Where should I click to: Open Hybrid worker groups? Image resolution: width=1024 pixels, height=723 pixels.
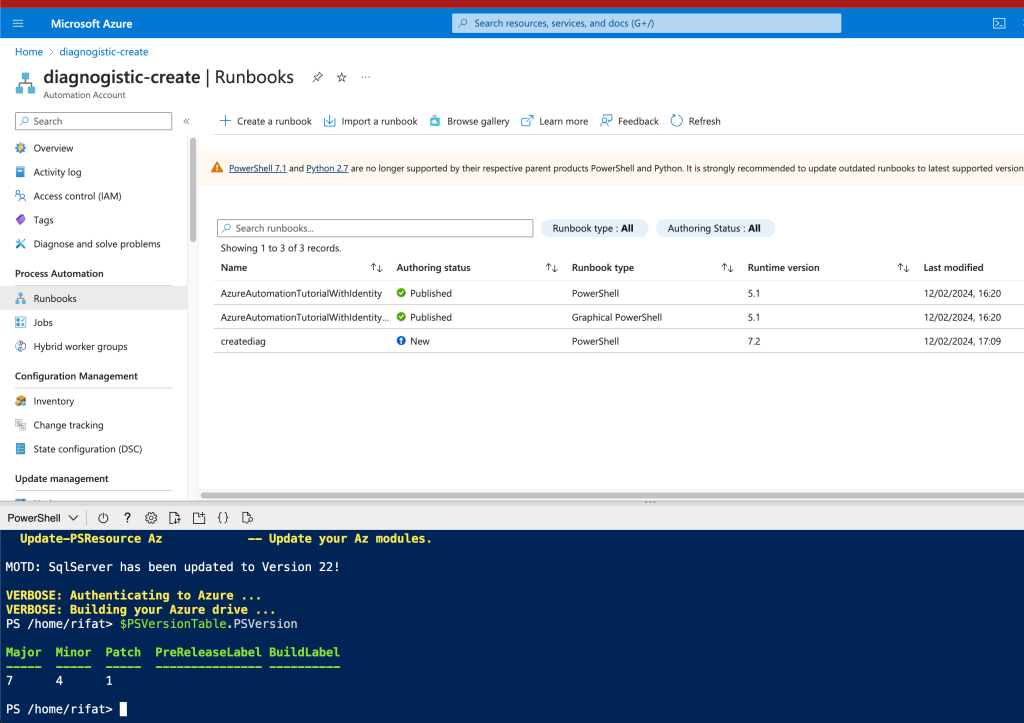pos(80,347)
